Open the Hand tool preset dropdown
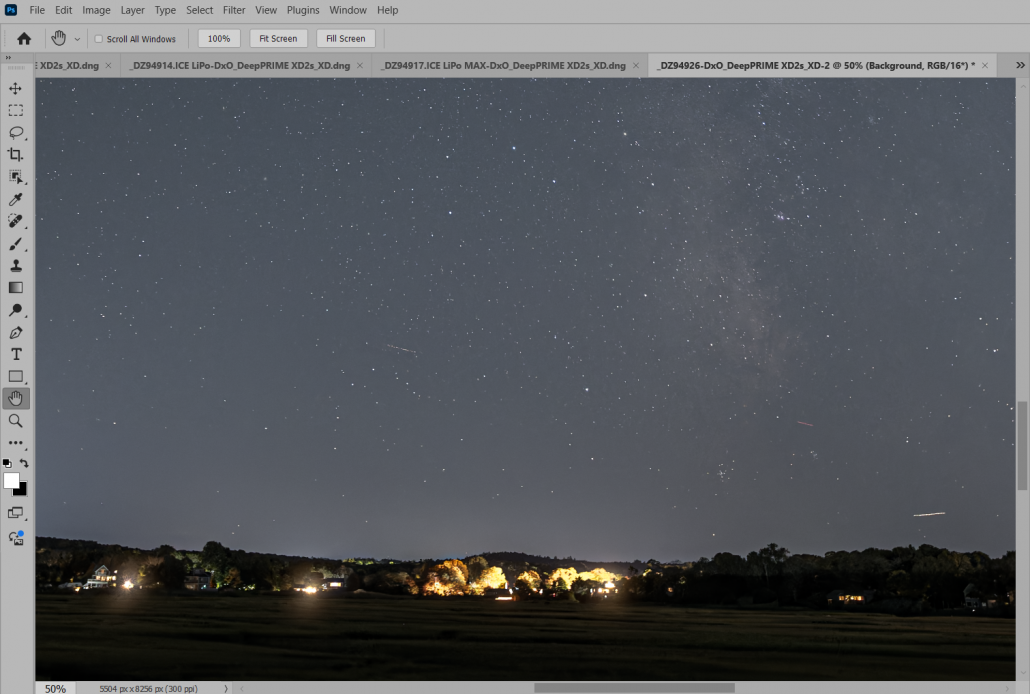The width and height of the screenshot is (1030, 694). pos(77,39)
